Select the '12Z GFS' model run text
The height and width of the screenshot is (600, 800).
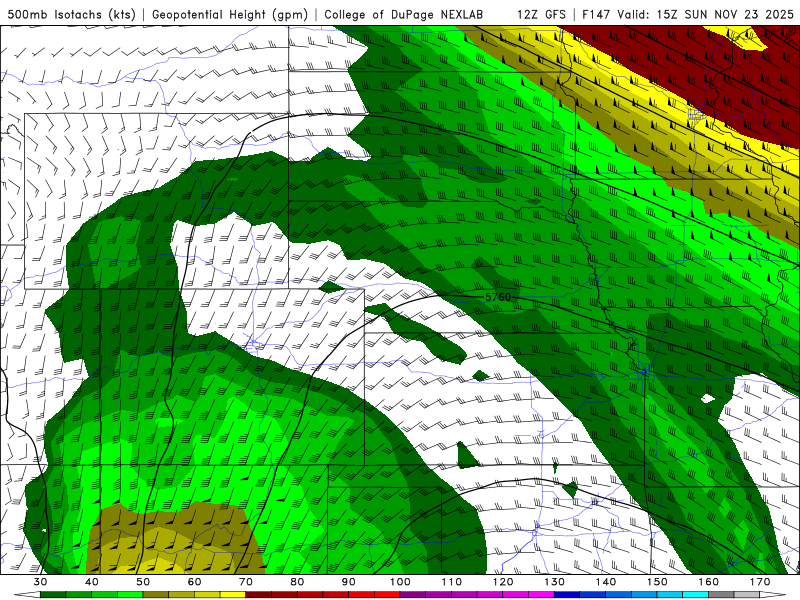pos(541,15)
